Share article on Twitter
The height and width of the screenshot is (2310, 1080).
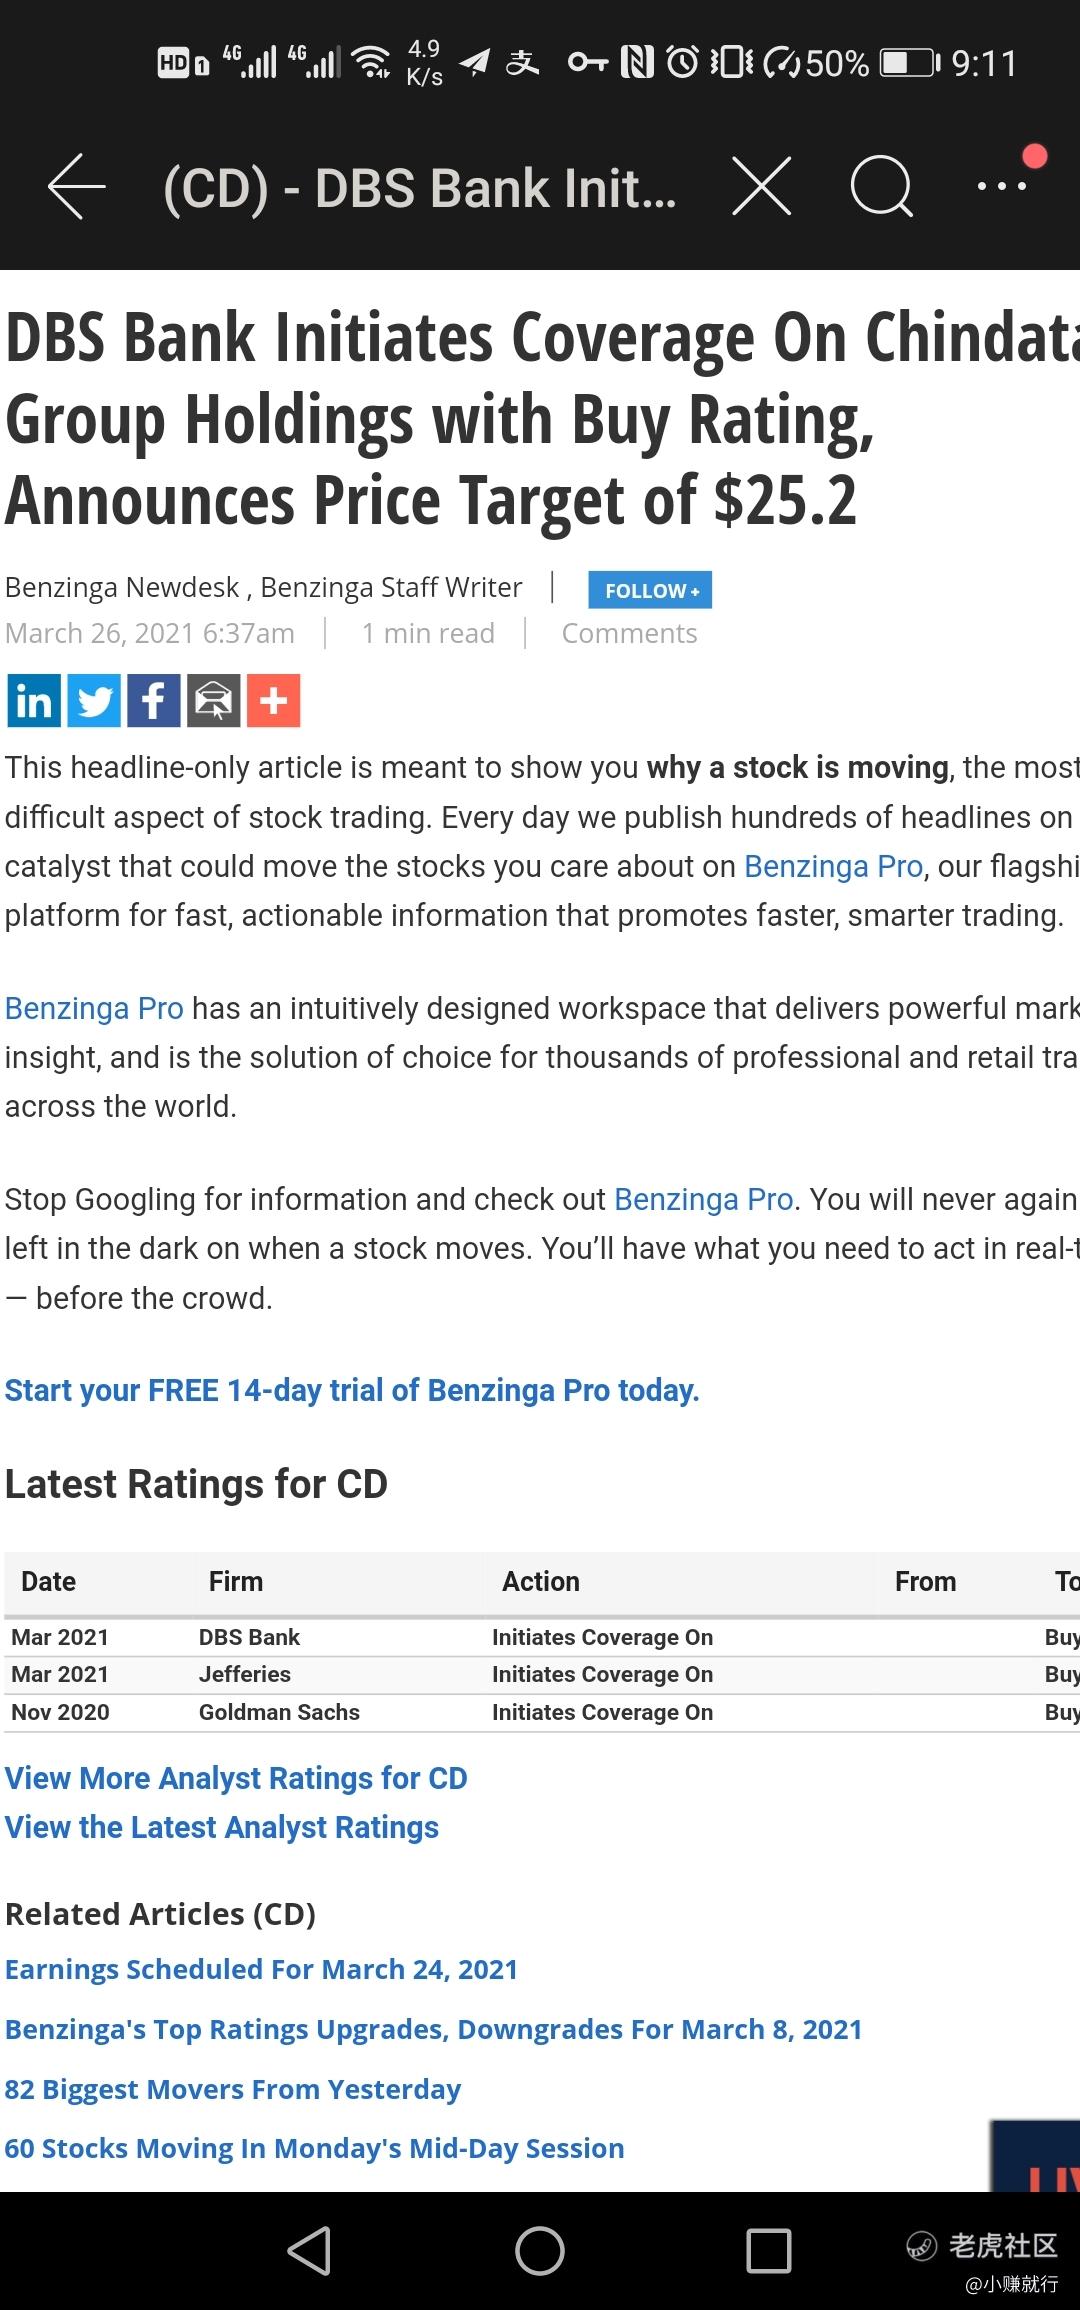point(94,701)
